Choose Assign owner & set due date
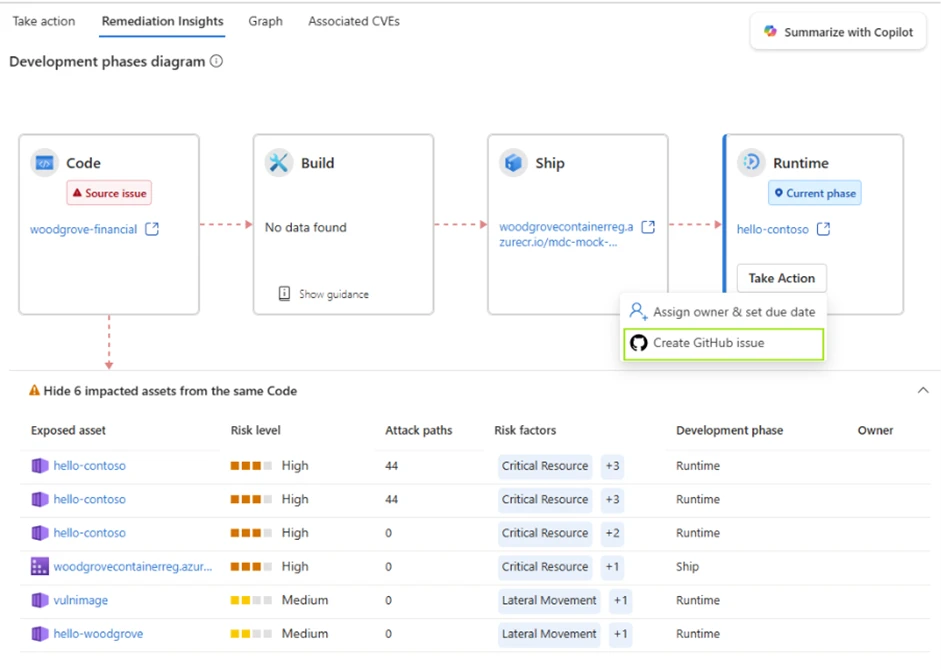This screenshot has height=669, width=941. (x=733, y=312)
